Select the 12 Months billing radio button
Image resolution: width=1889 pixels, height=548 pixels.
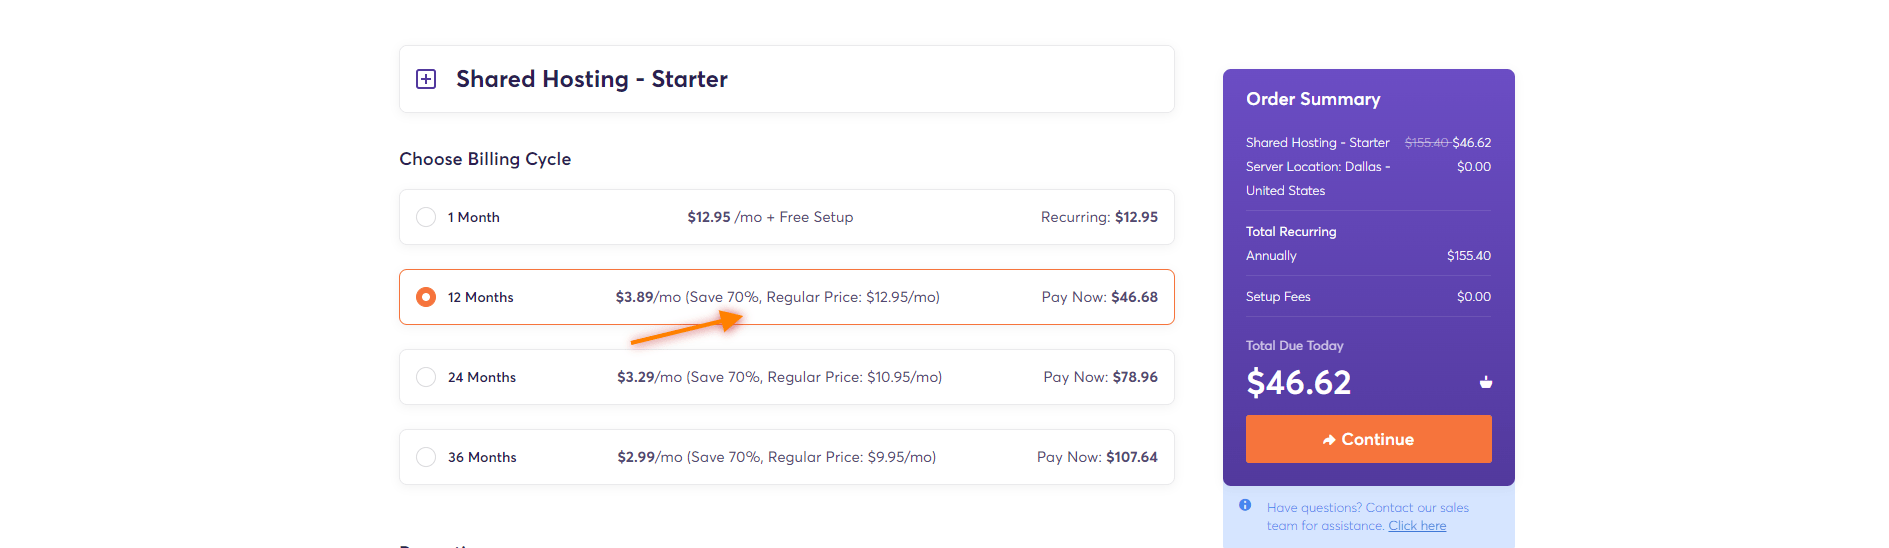click(x=426, y=297)
